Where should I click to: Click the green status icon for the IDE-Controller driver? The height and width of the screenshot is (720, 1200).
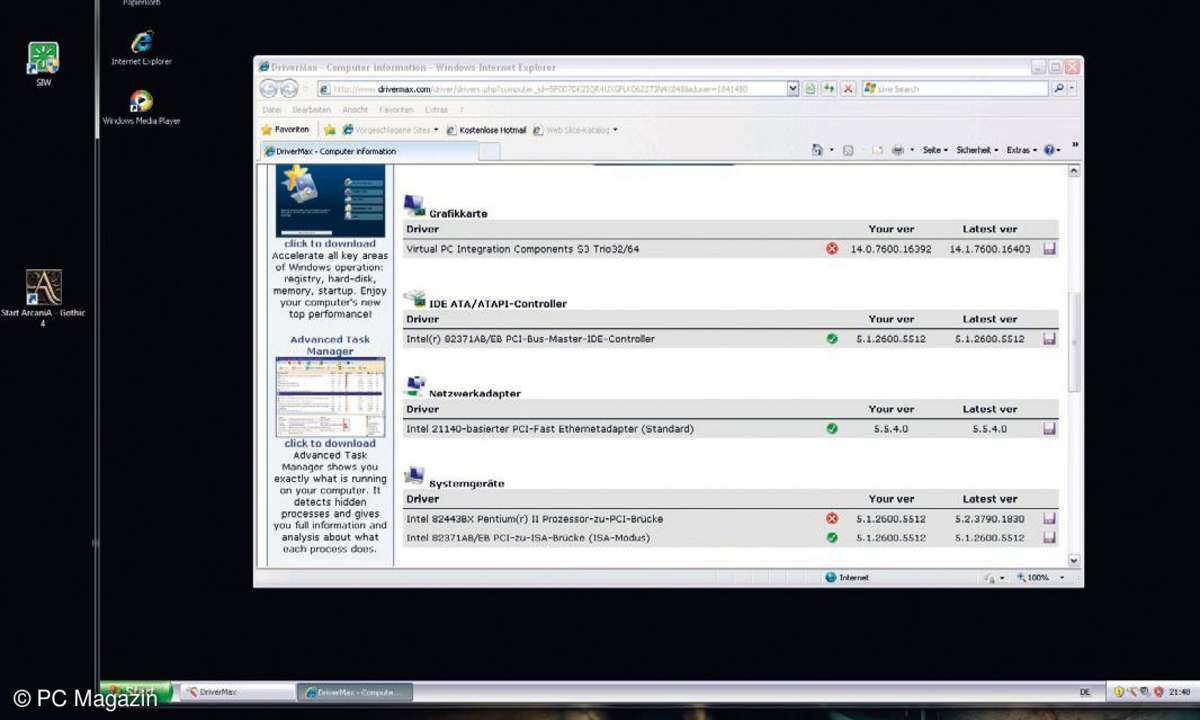point(832,339)
